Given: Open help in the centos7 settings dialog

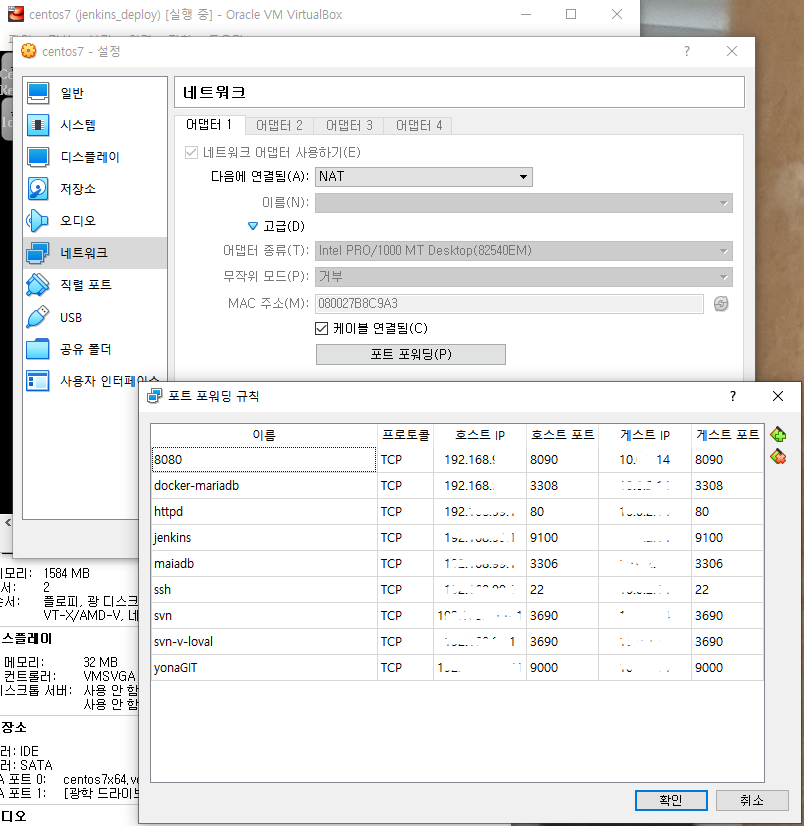Looking at the screenshot, I should coord(687,51).
